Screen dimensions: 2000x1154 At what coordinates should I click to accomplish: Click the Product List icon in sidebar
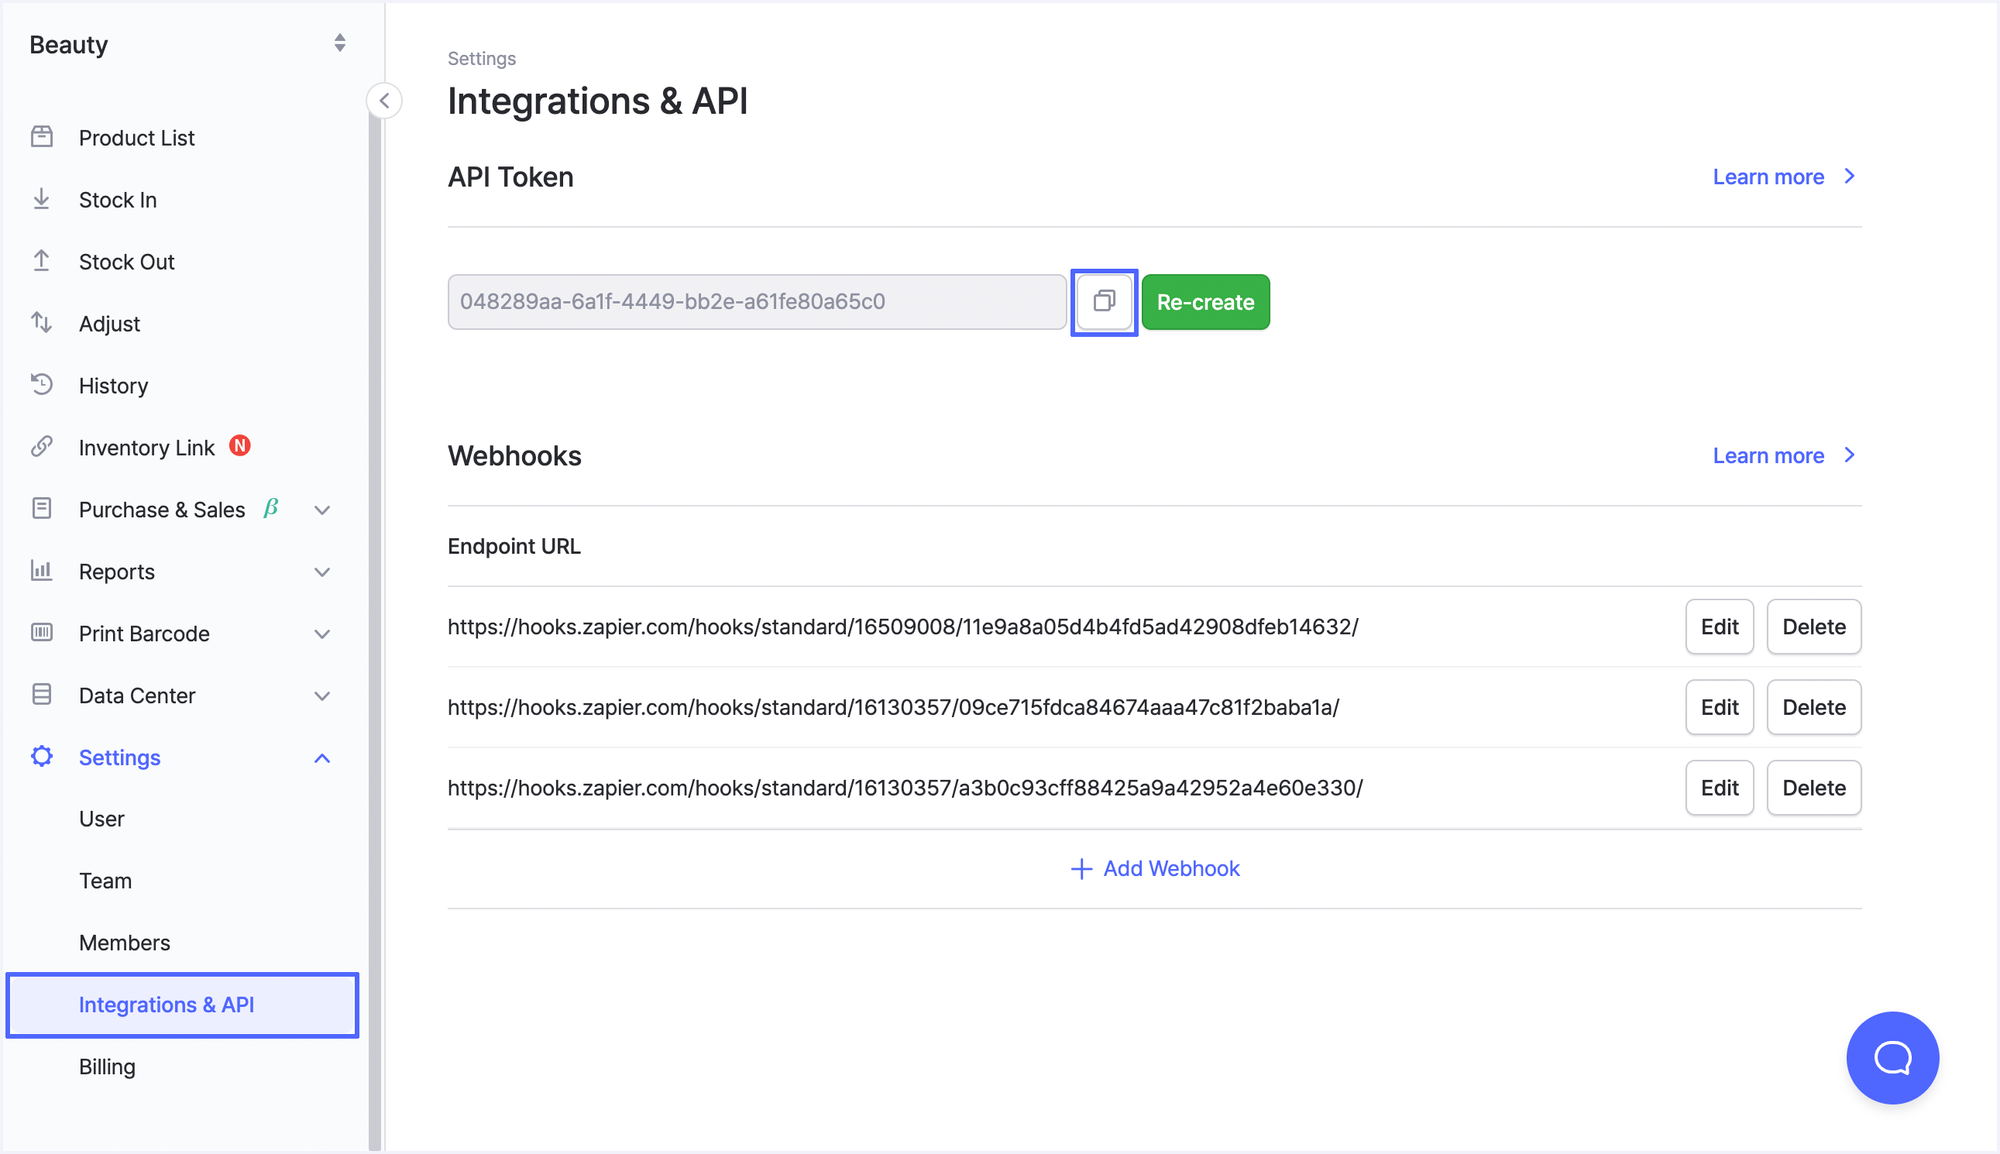coord(41,136)
